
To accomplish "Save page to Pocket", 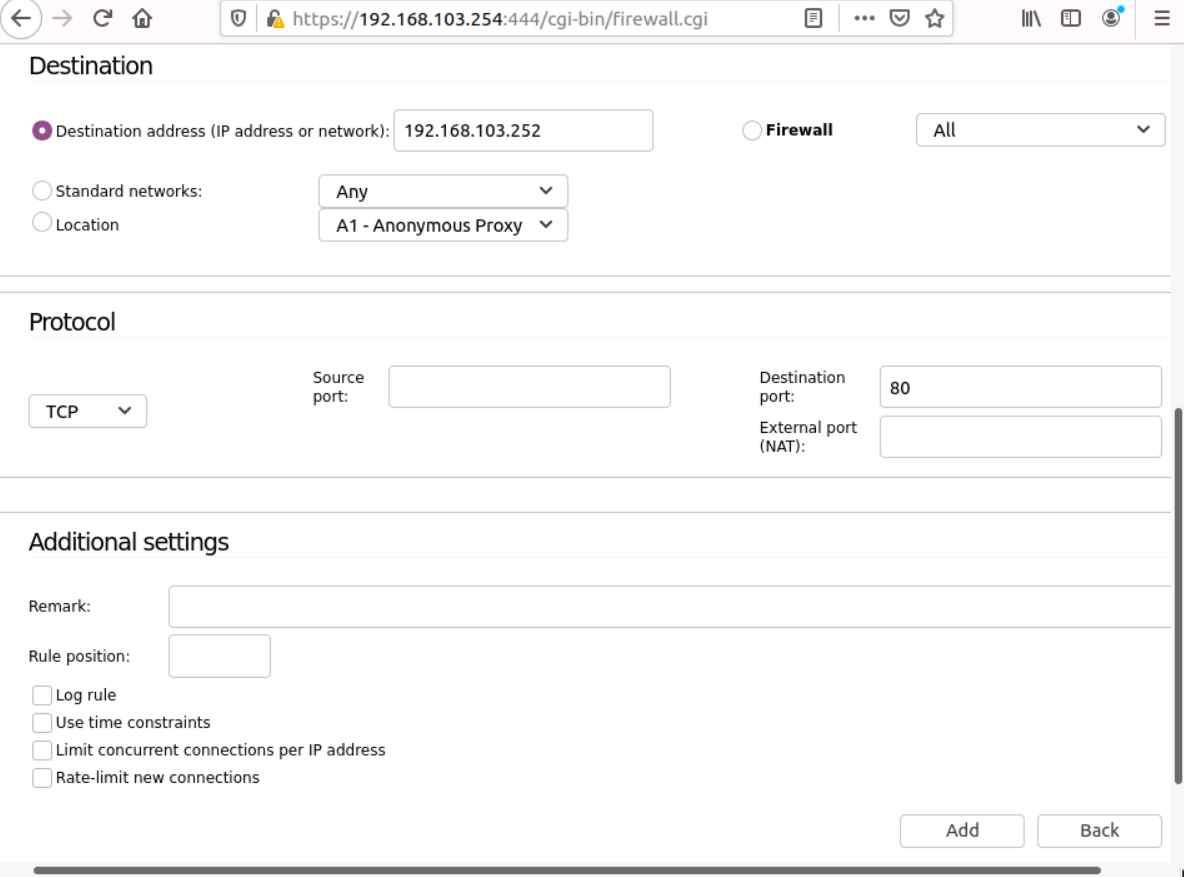I will [900, 20].
